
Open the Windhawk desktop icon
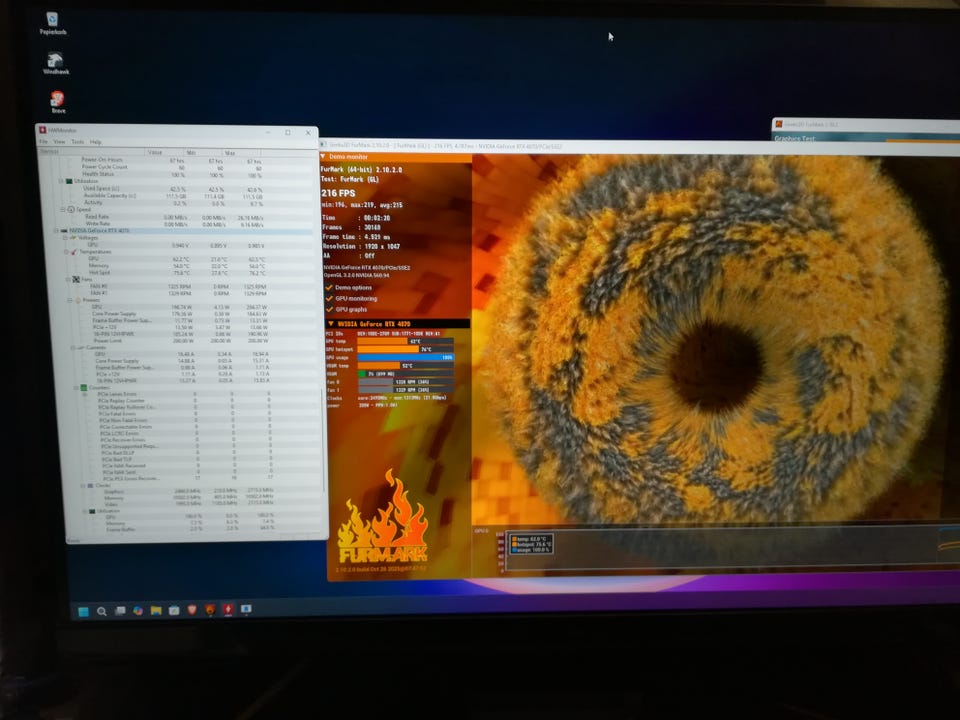[x=55, y=60]
